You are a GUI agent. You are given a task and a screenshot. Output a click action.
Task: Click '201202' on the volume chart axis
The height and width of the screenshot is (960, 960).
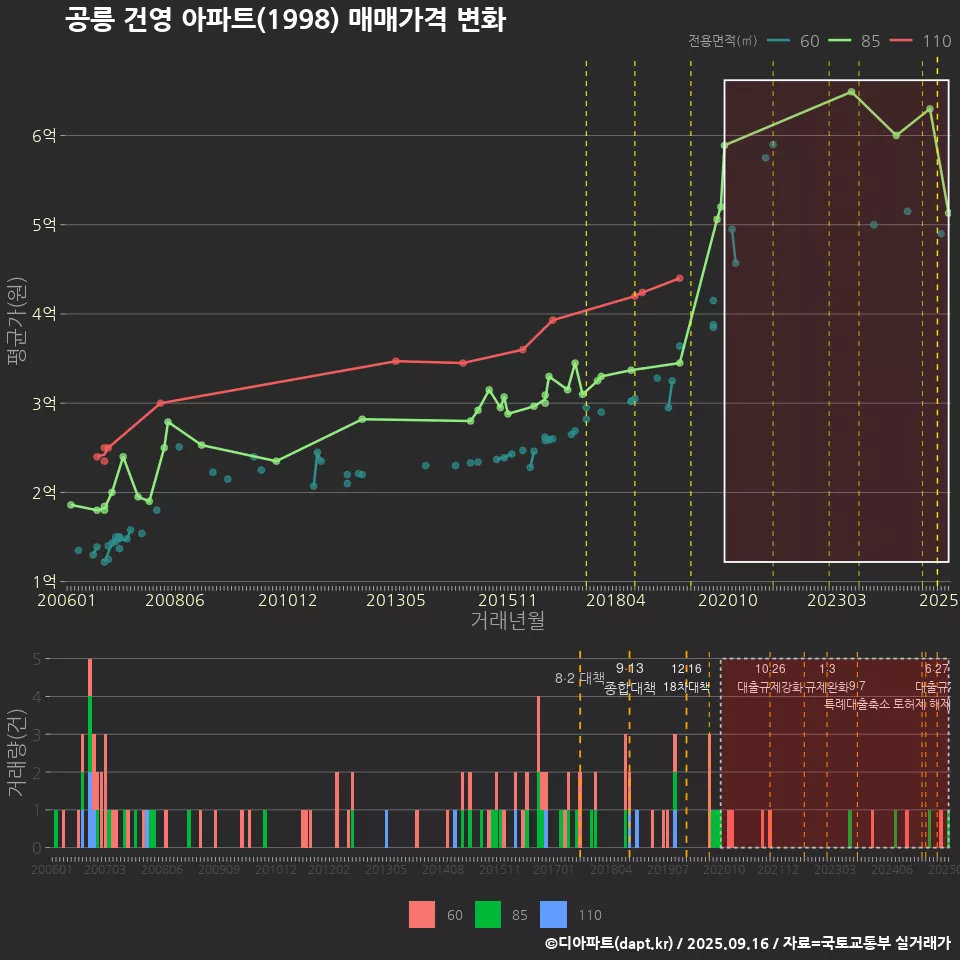pos(329,869)
